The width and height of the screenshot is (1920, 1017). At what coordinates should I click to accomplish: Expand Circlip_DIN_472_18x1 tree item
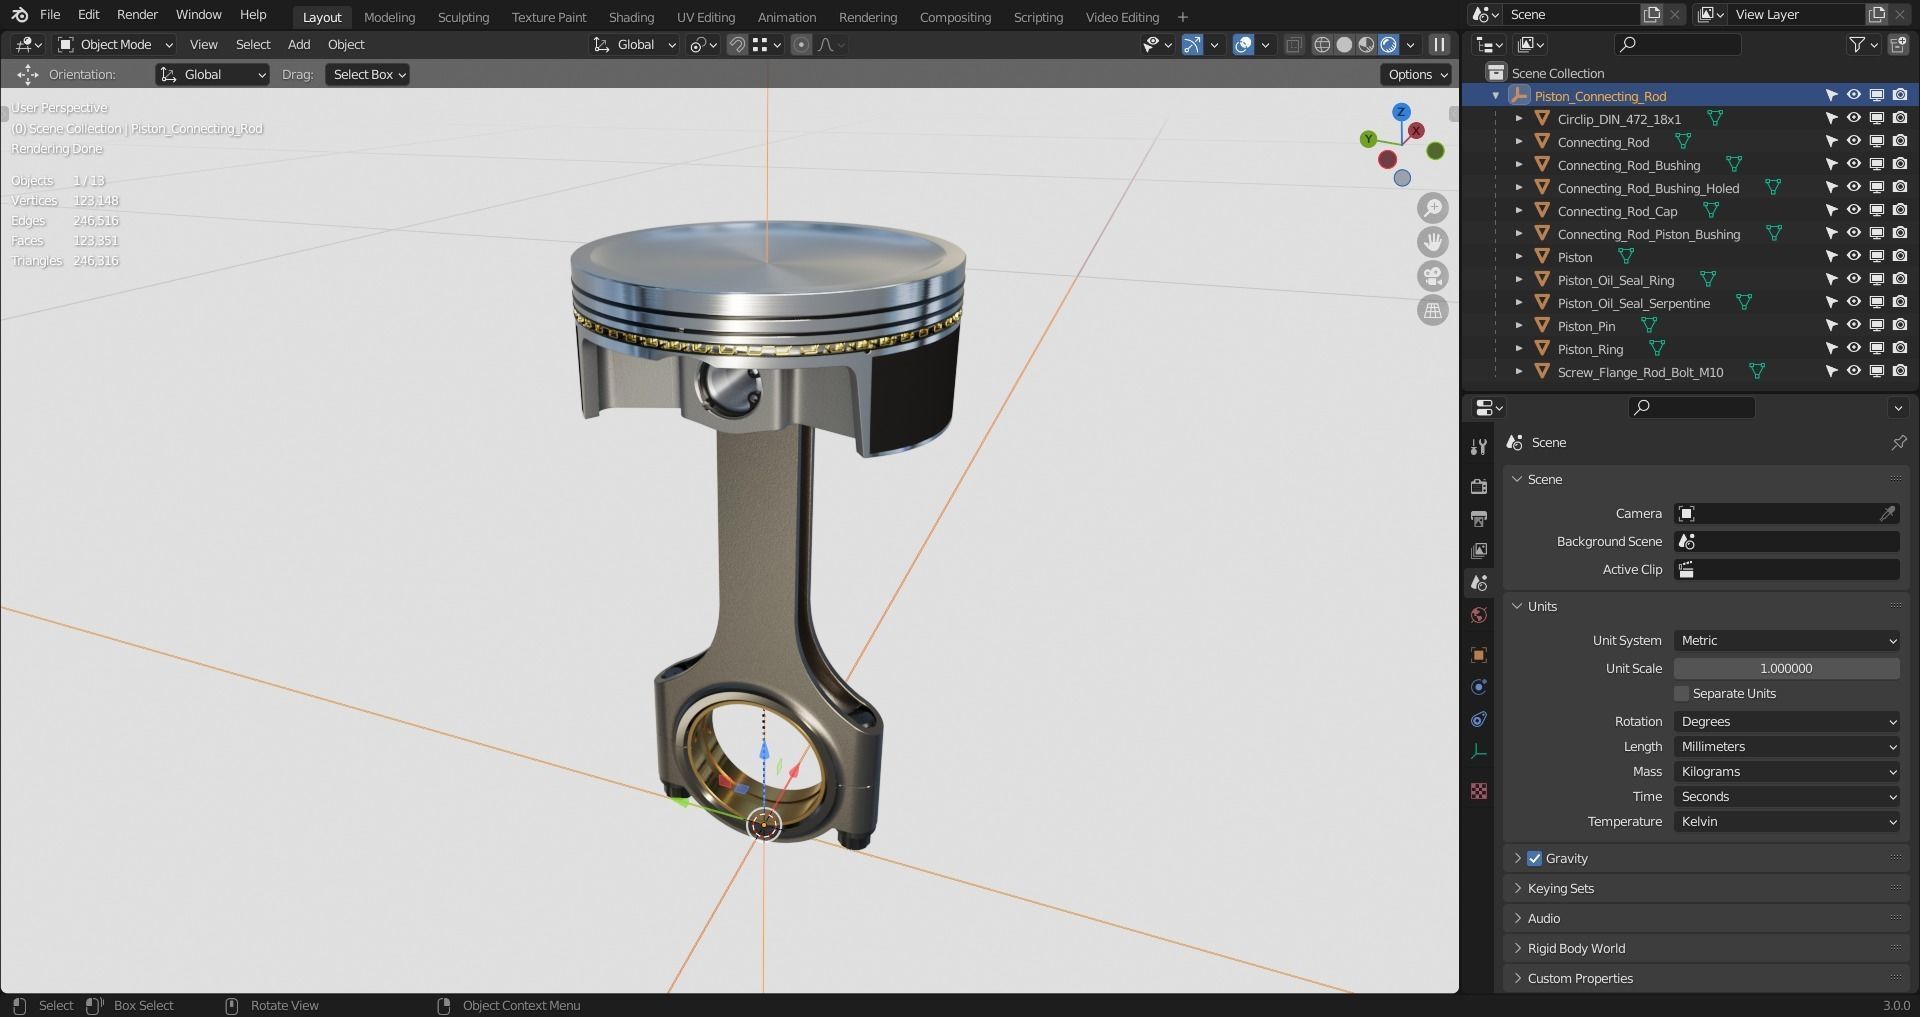[x=1518, y=118]
